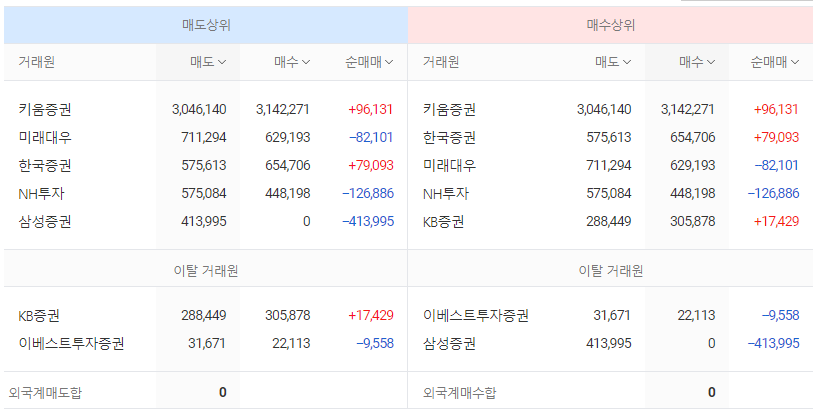Click +17,429 net value in 매도상위 KB증권 row
The width and height of the screenshot is (818, 413).
click(370, 315)
